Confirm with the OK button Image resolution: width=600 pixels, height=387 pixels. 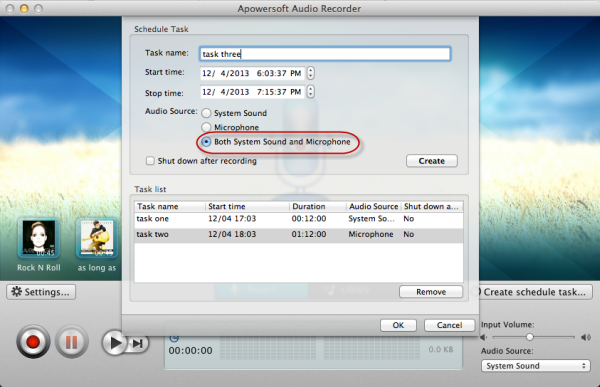click(398, 325)
